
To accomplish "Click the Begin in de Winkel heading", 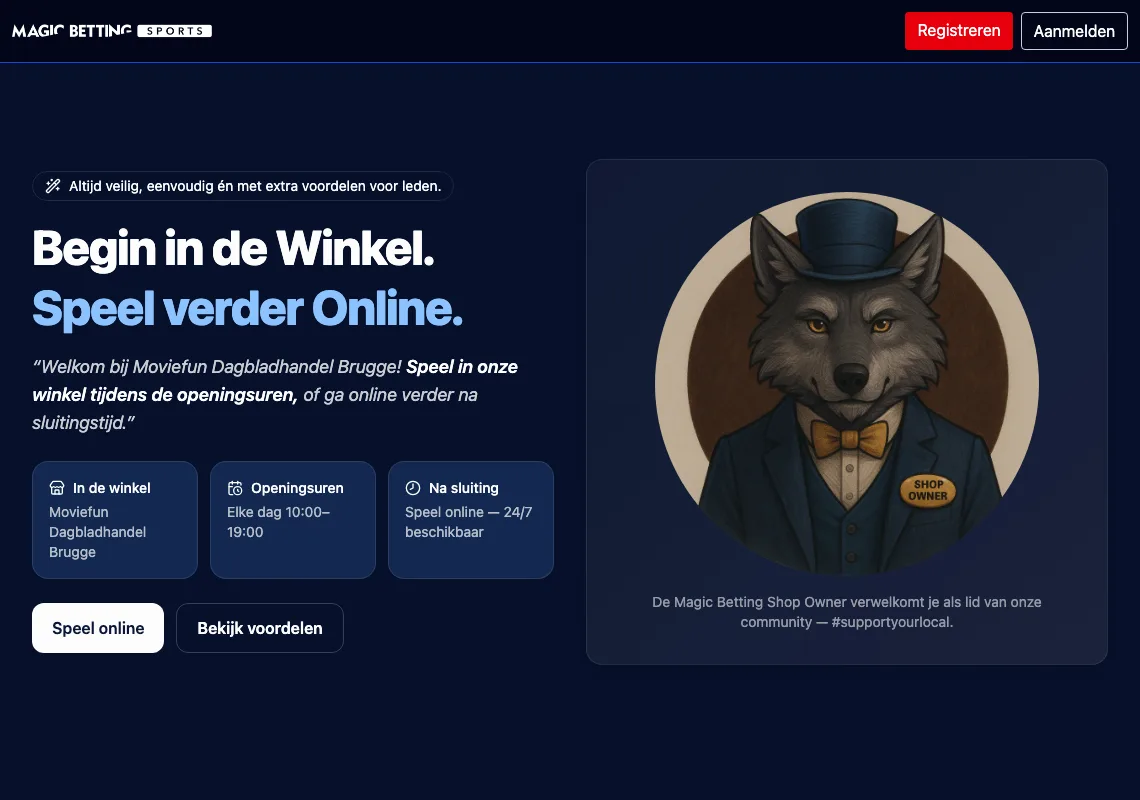I will [233, 249].
